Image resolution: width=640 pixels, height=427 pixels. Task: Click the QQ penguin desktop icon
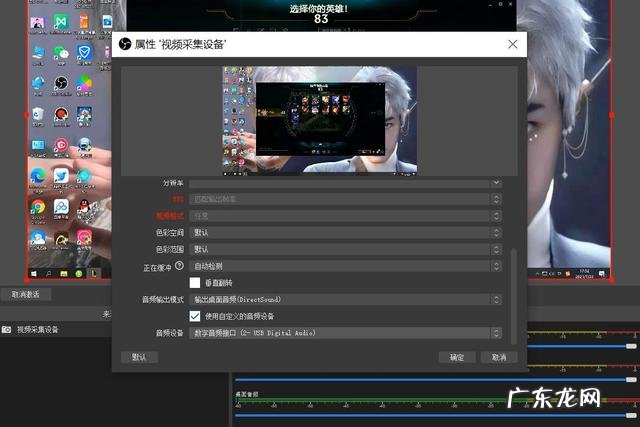(84, 206)
